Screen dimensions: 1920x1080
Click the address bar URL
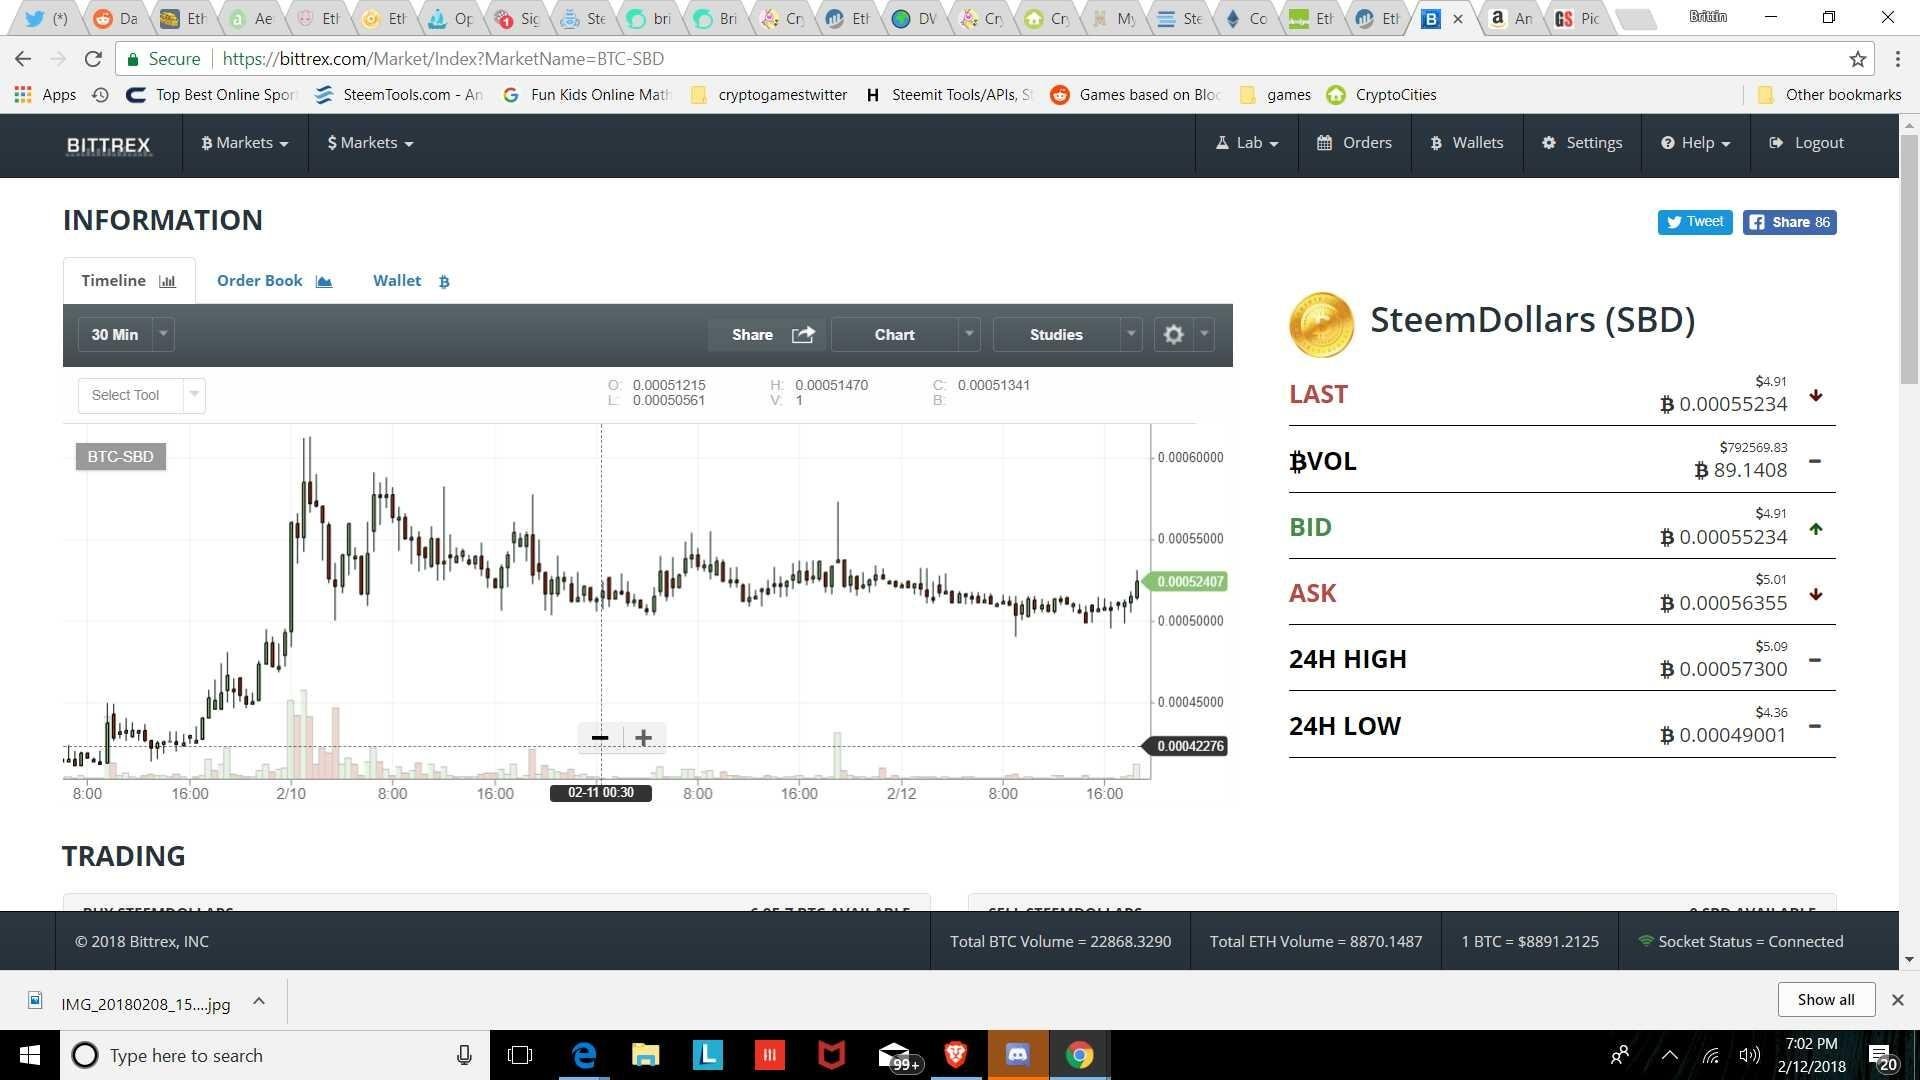click(443, 59)
